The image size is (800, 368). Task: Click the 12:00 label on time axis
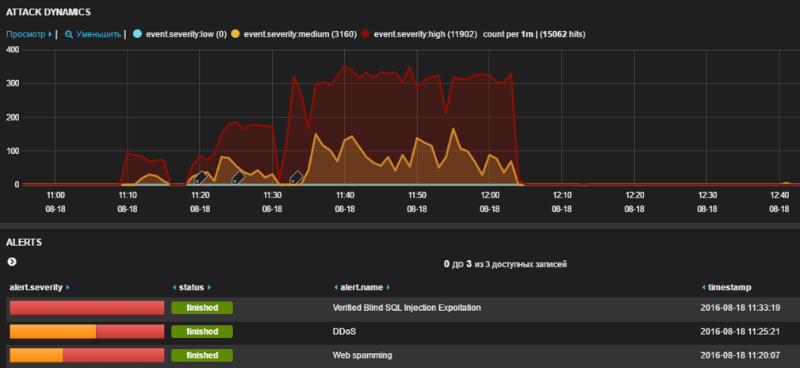point(490,195)
